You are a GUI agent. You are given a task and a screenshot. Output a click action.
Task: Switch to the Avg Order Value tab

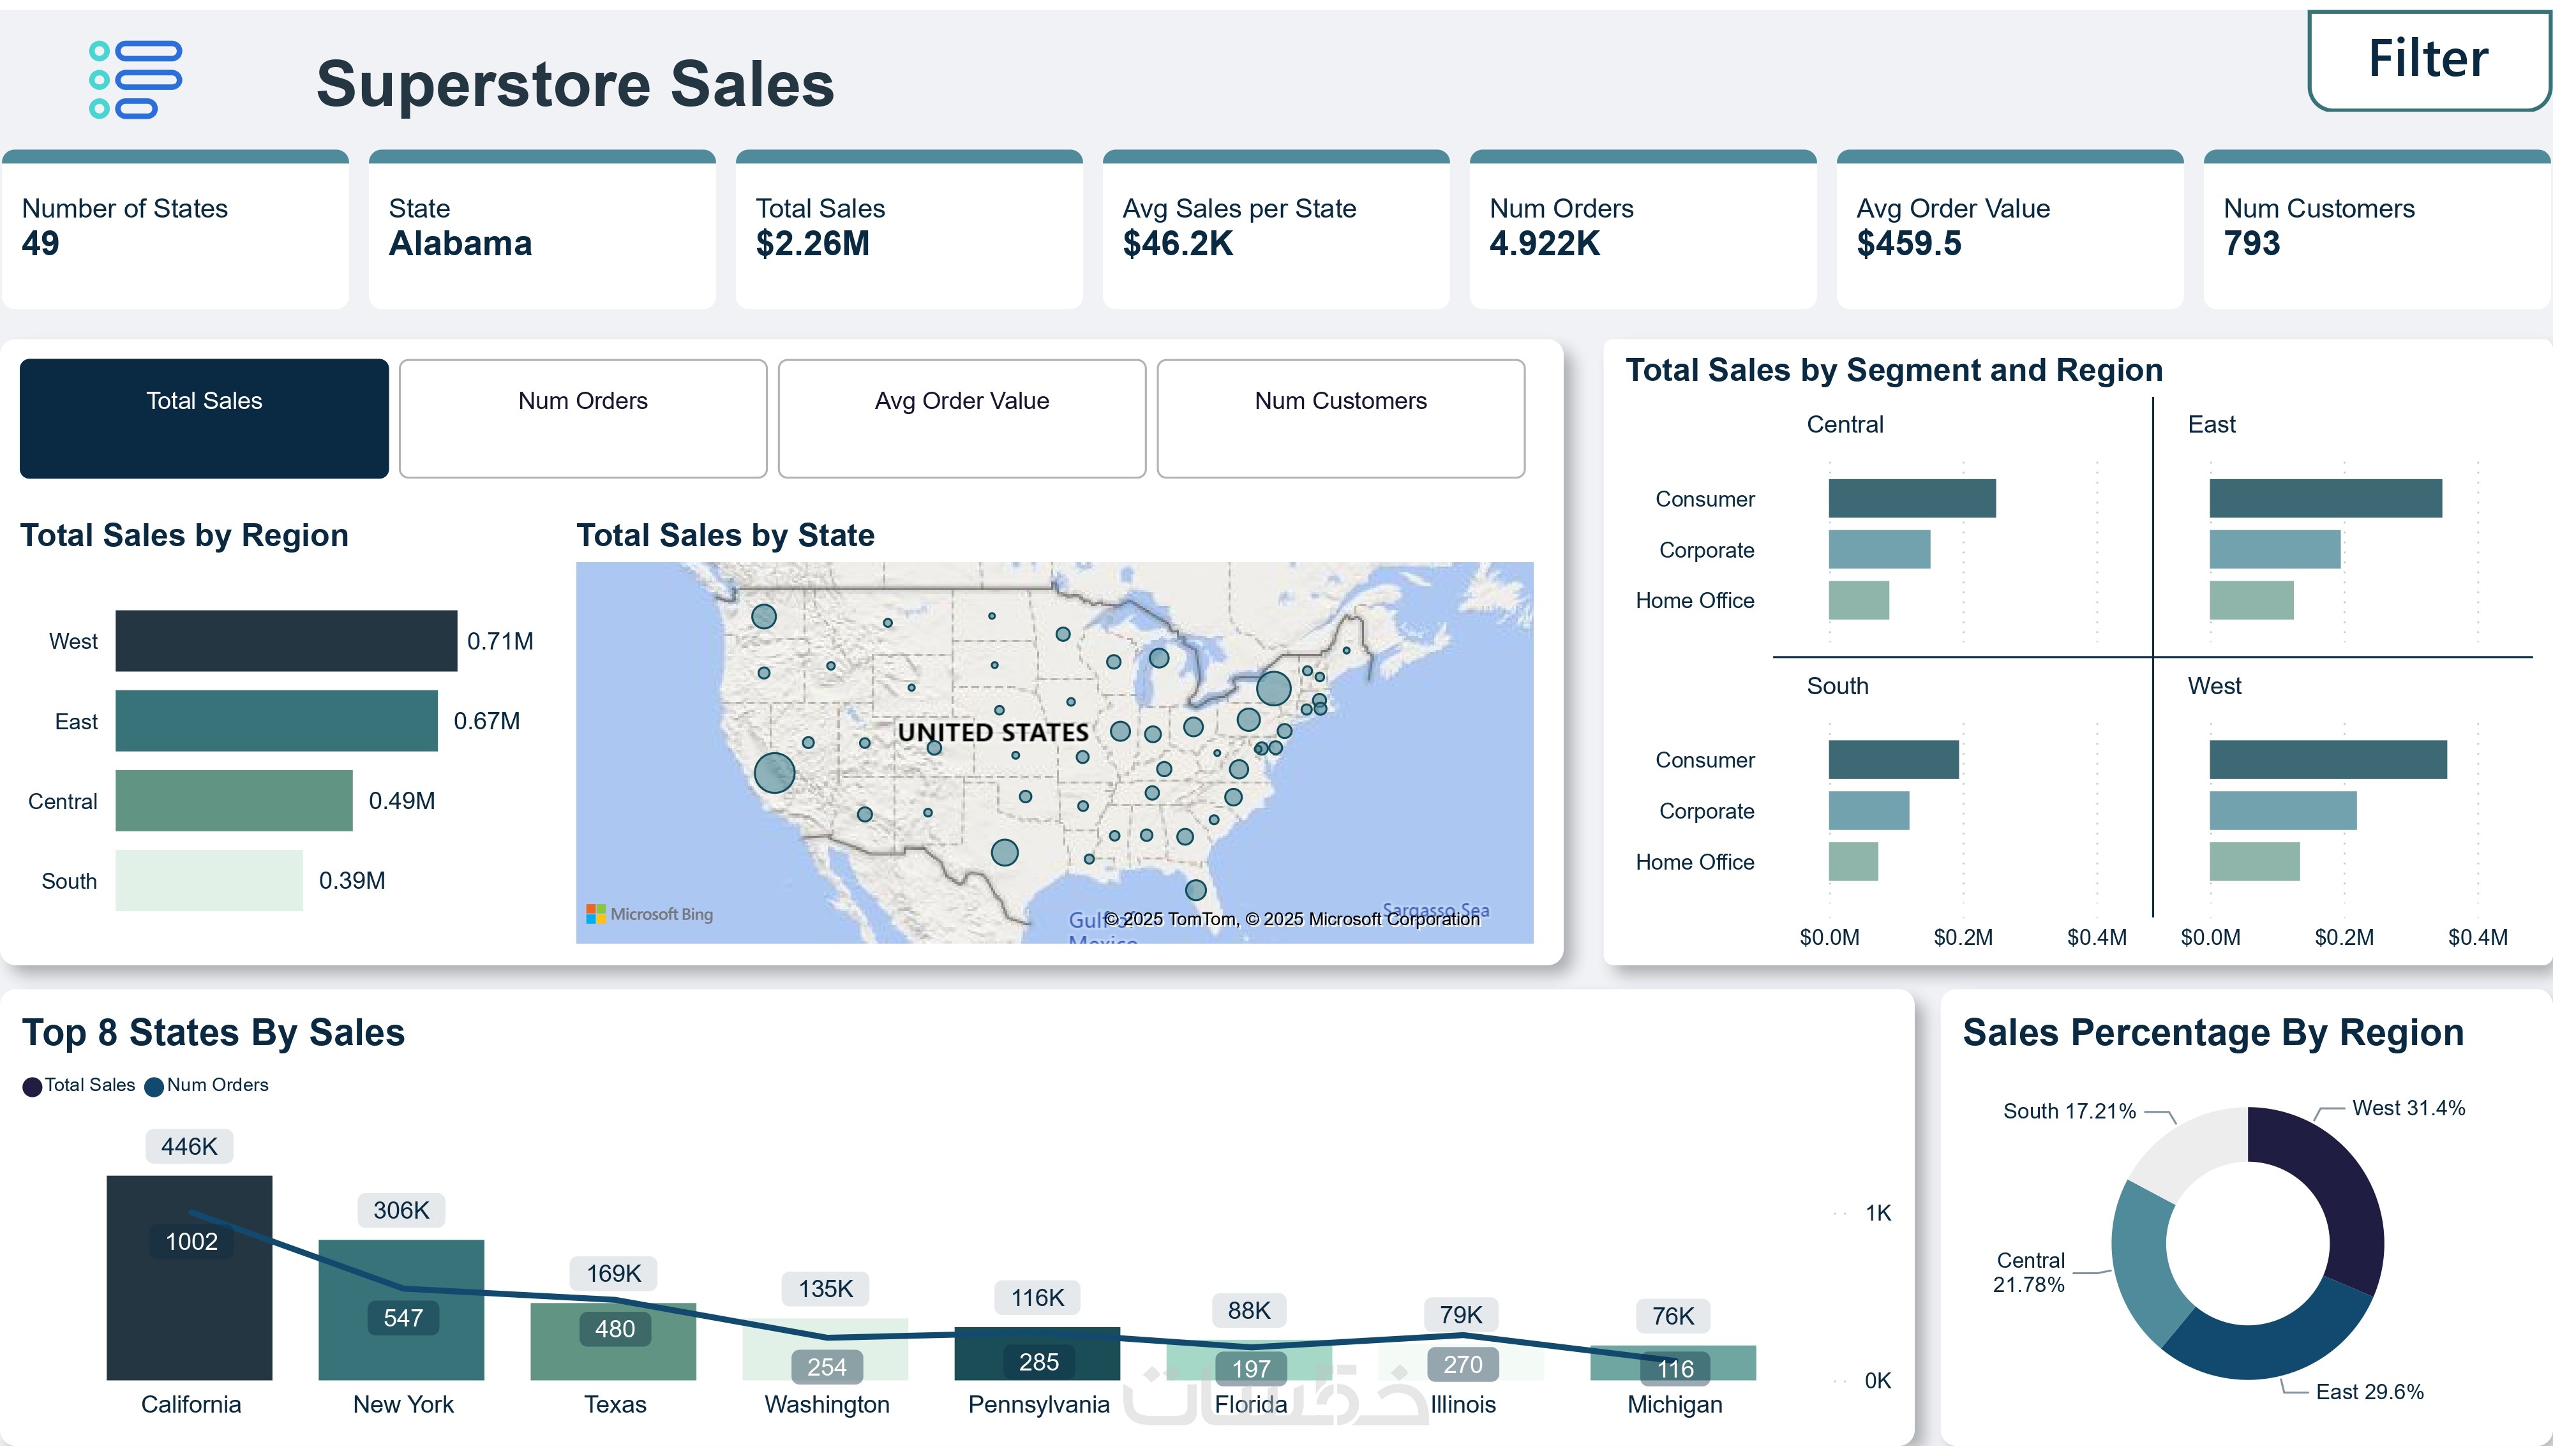pos(961,418)
